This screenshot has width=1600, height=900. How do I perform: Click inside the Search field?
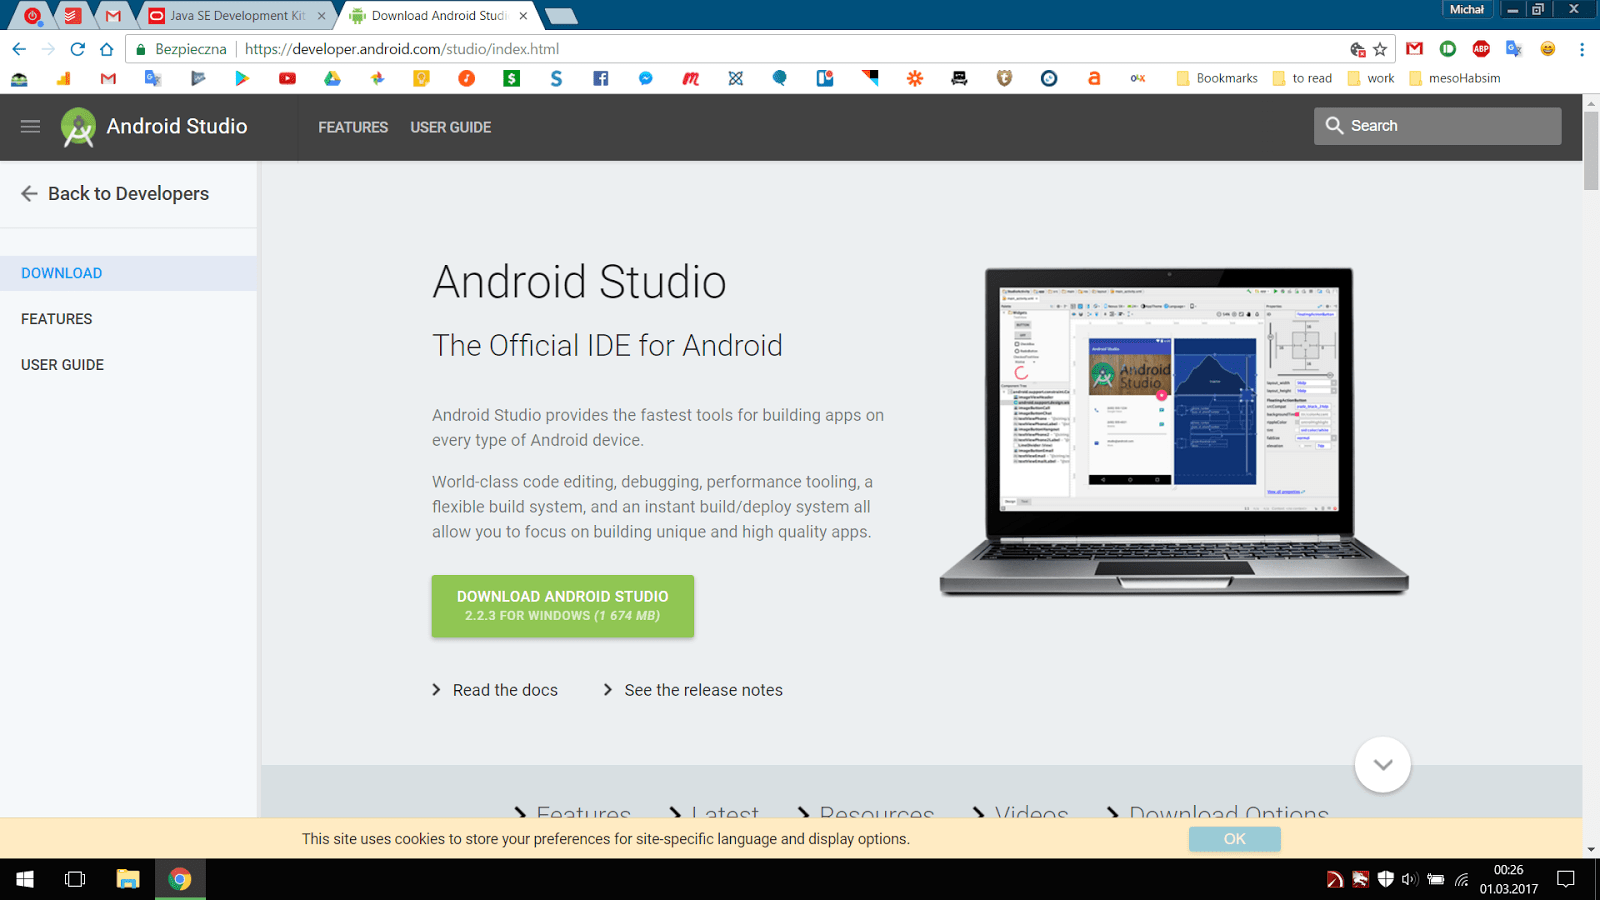(1437, 125)
